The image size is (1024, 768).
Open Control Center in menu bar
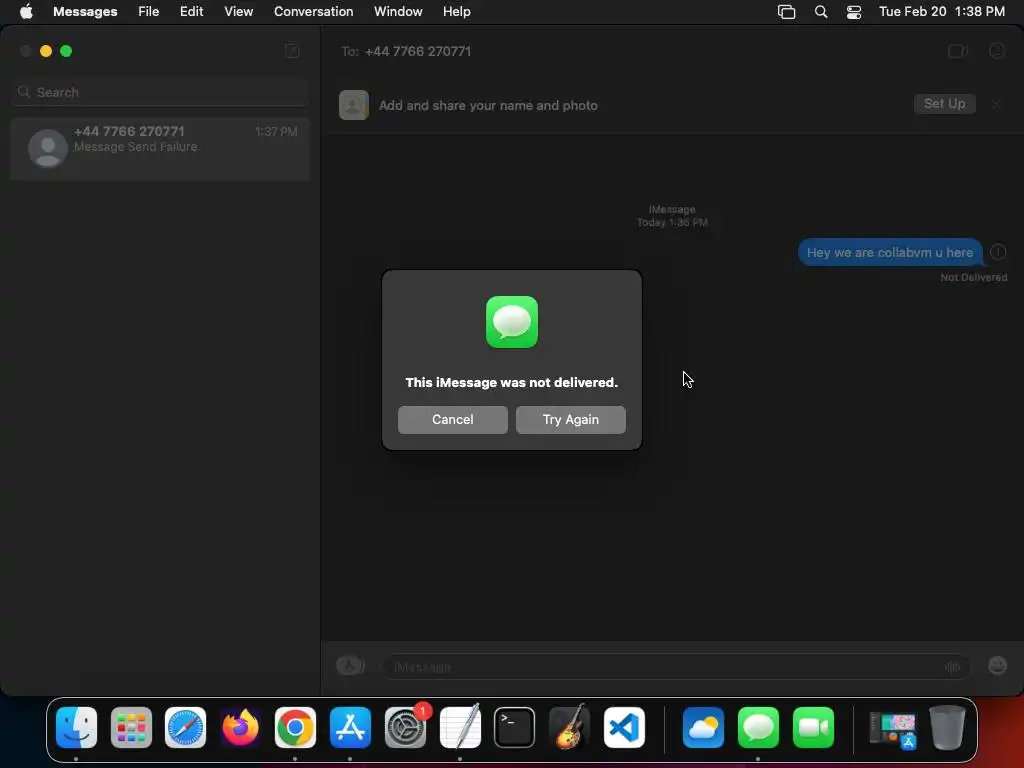coord(854,12)
